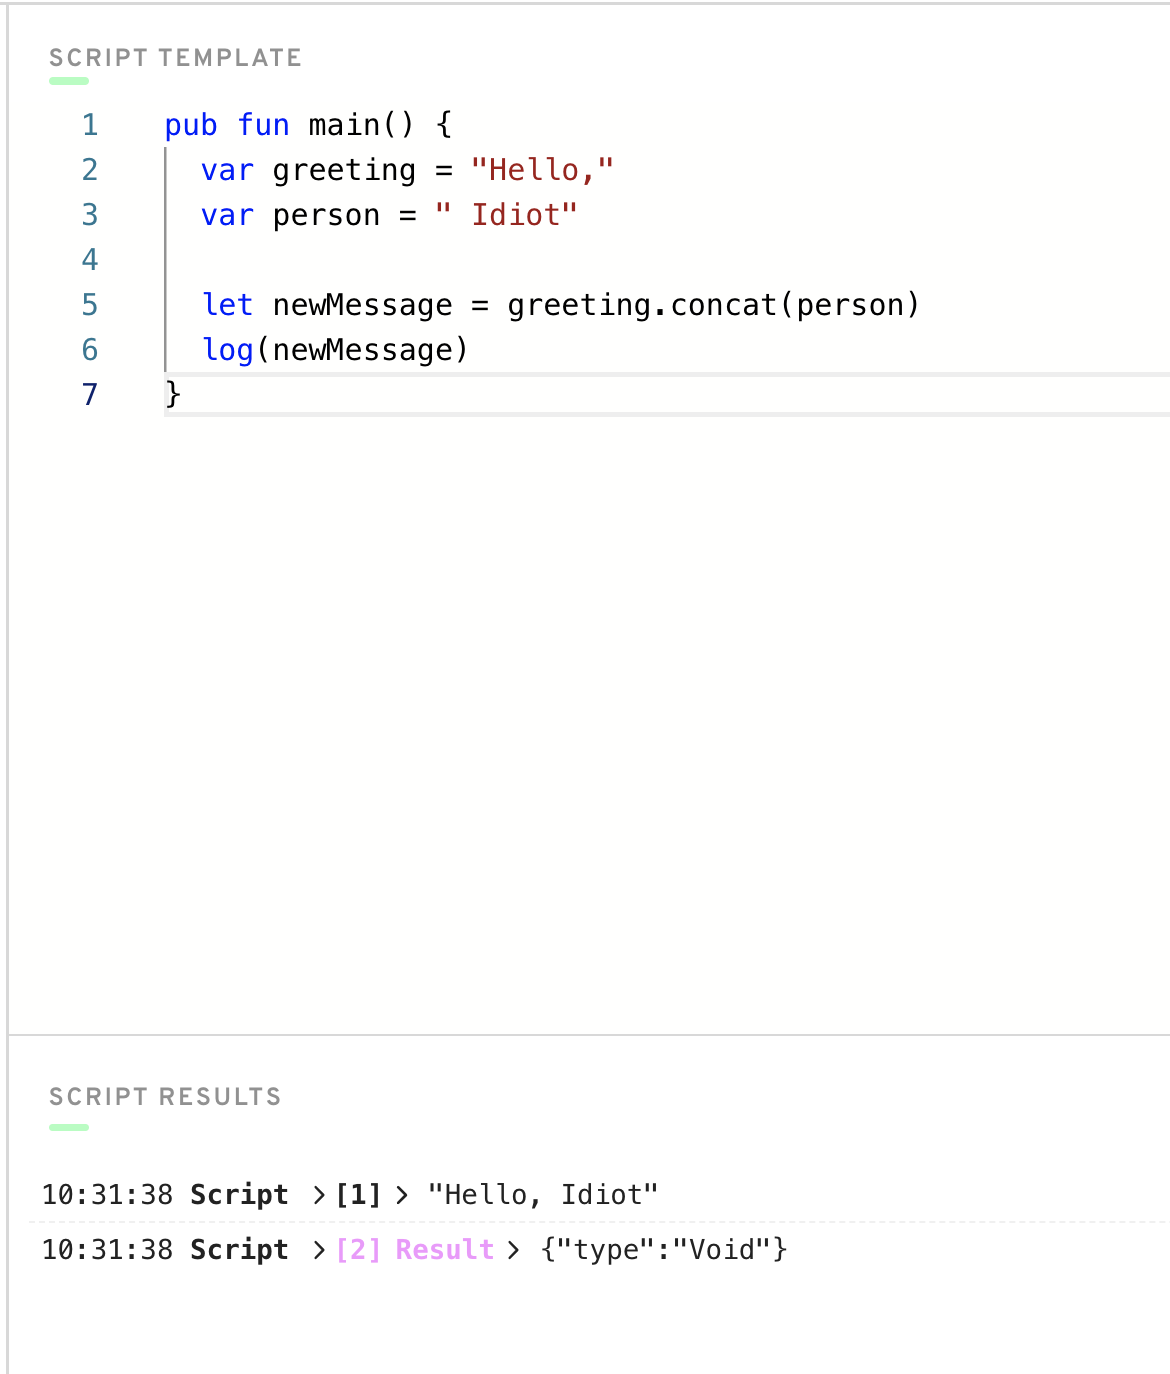Click the log function call
Viewport: 1170px width, 1374px height.
(x=228, y=350)
